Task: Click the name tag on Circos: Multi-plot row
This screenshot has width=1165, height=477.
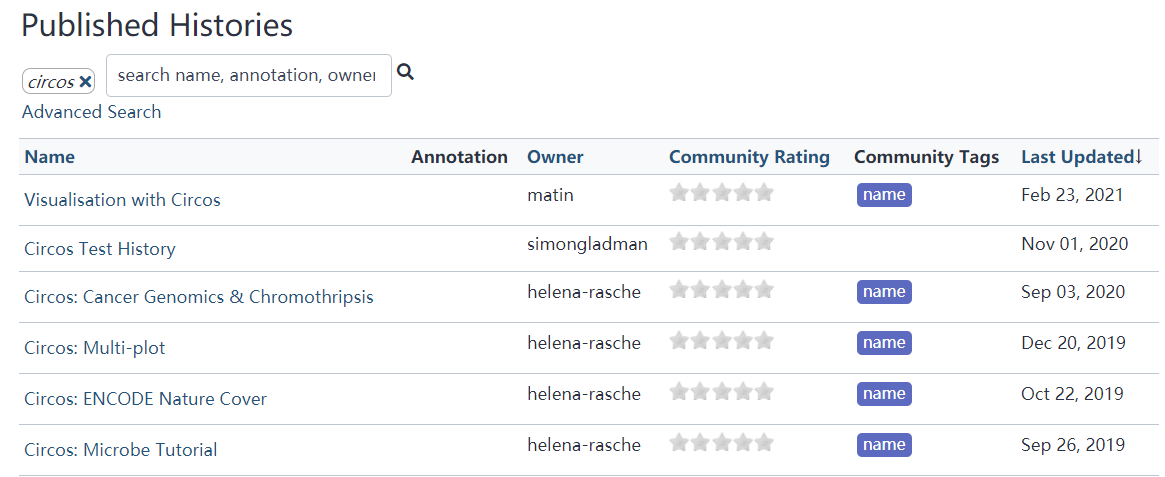Action: pos(884,343)
